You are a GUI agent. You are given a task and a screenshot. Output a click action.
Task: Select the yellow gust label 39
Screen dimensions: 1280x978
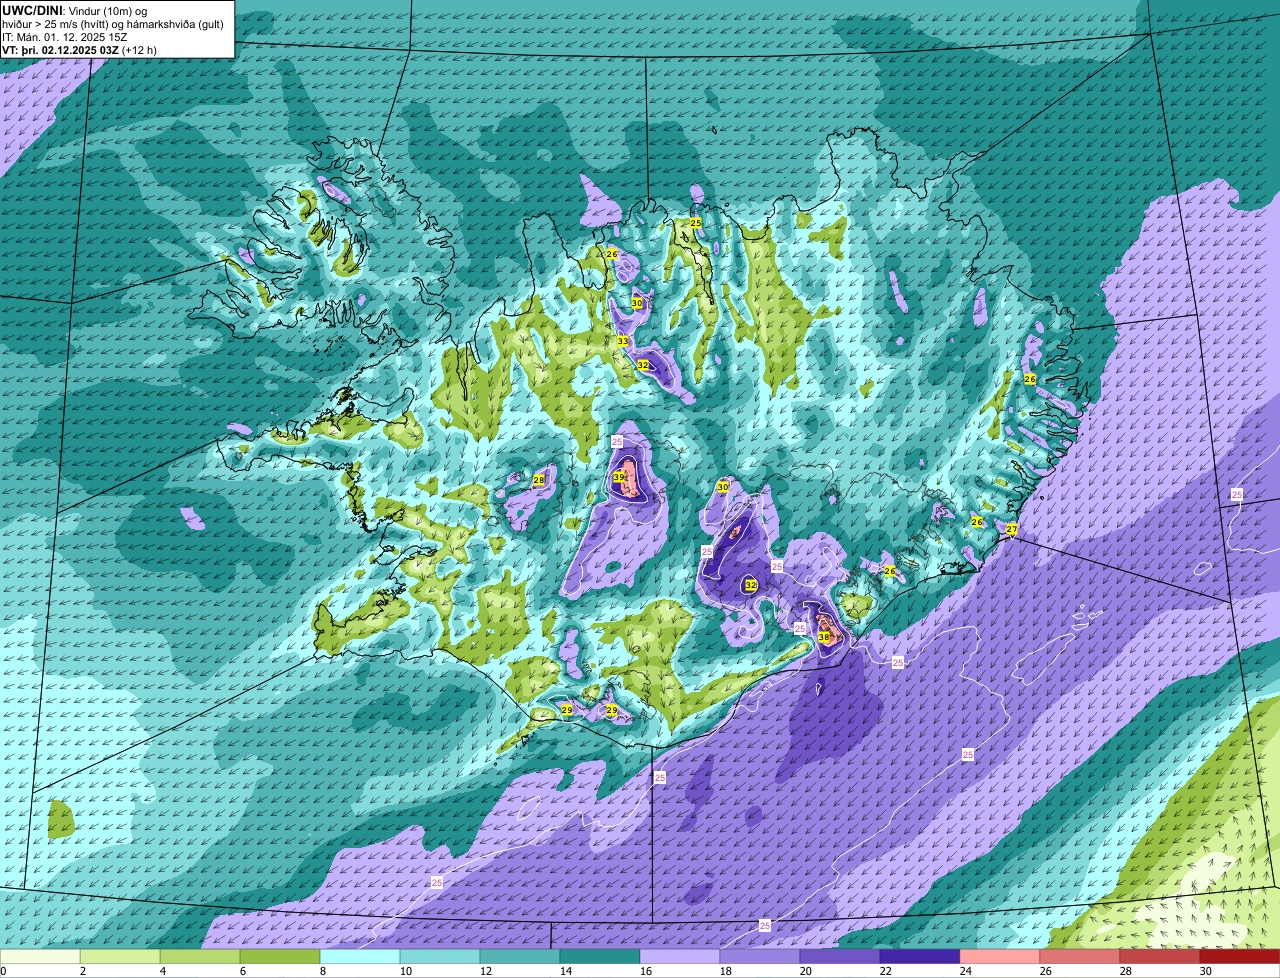619,478
